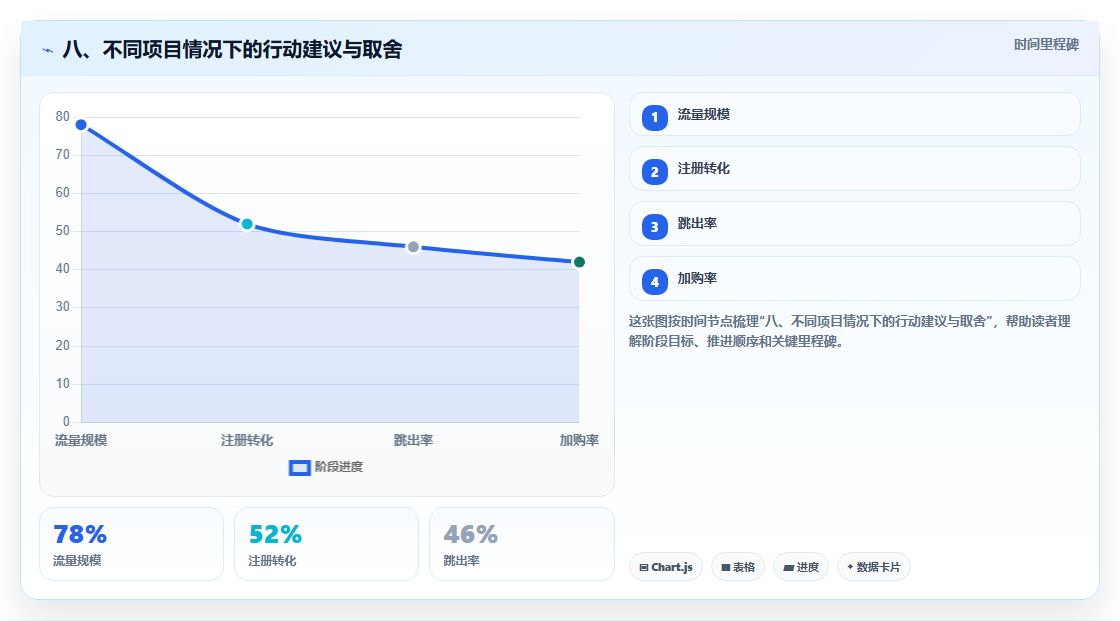Click the 78% value on its stat card
Screen dimensions: 1120x621
80,535
